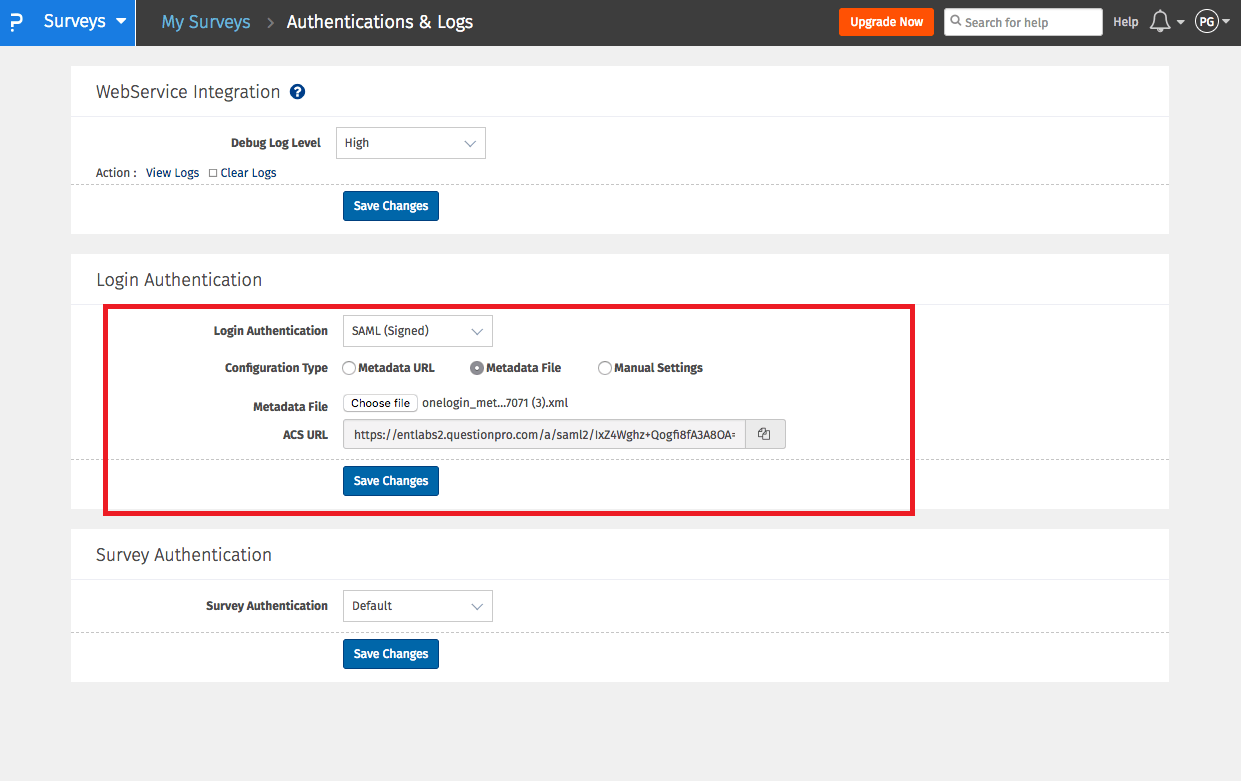Select the Manual Settings radio option

pos(605,368)
